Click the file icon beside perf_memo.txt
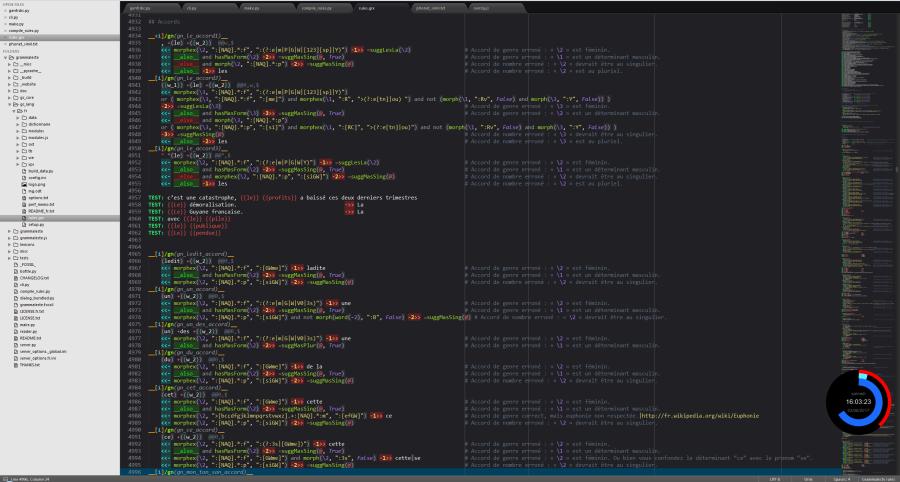 [24, 204]
